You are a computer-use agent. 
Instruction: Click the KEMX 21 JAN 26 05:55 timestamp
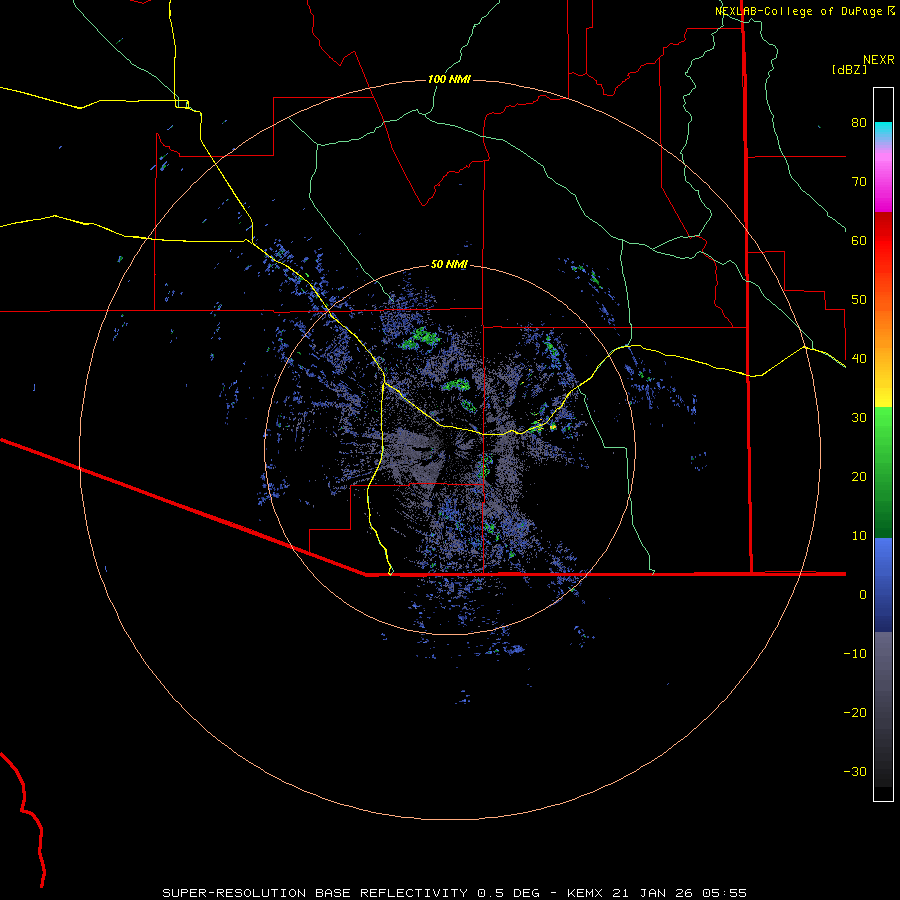point(657,893)
